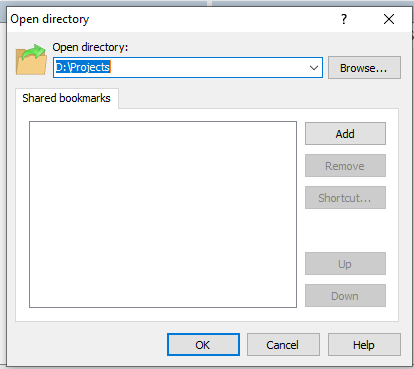Click inside the empty bookmarks list
The height and width of the screenshot is (369, 414).
click(x=163, y=214)
